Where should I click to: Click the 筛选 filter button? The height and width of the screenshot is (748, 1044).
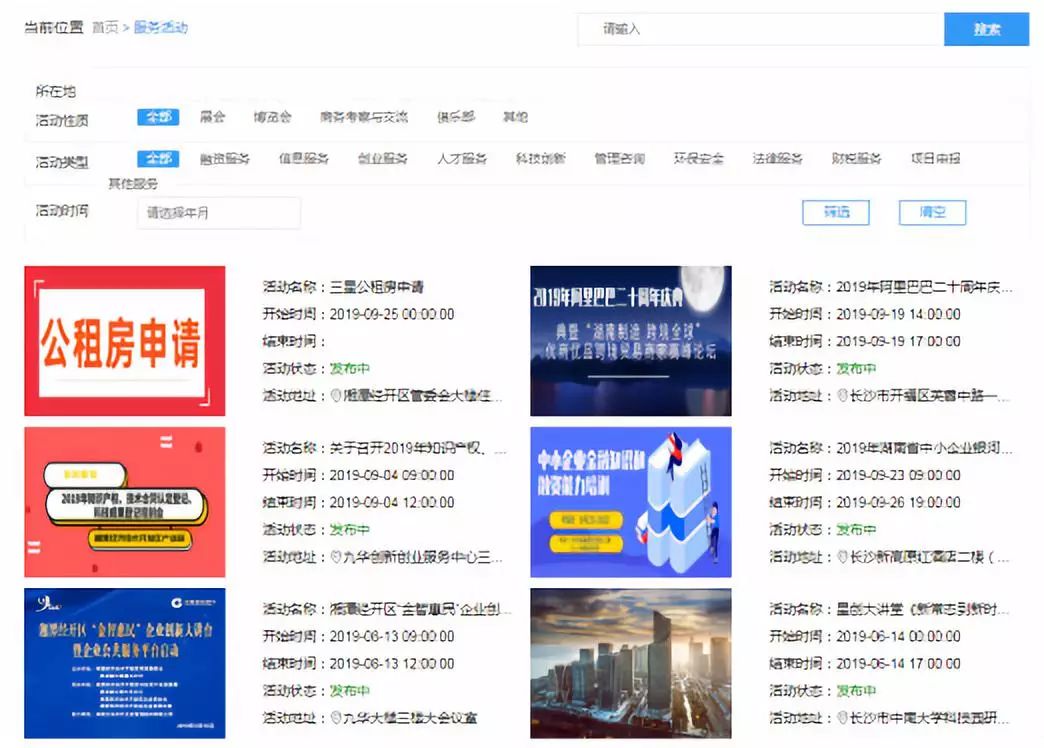tap(836, 212)
